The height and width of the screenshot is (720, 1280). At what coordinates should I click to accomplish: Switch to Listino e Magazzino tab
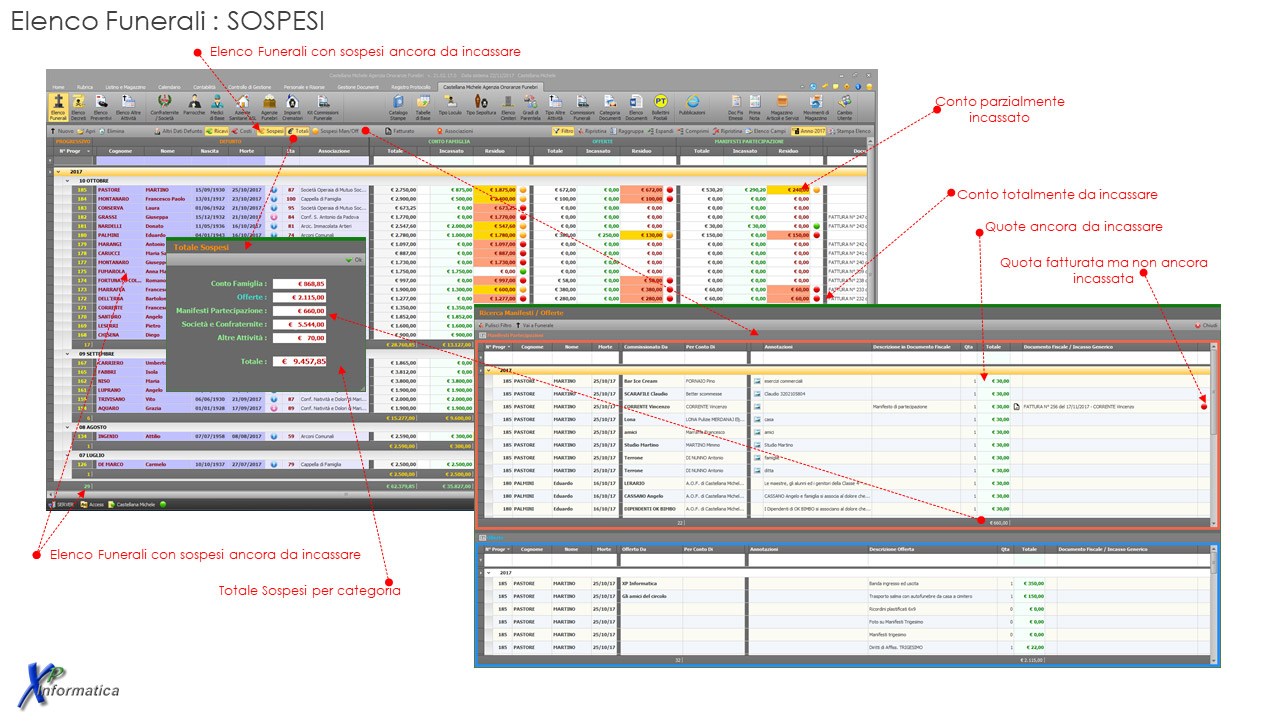125,87
